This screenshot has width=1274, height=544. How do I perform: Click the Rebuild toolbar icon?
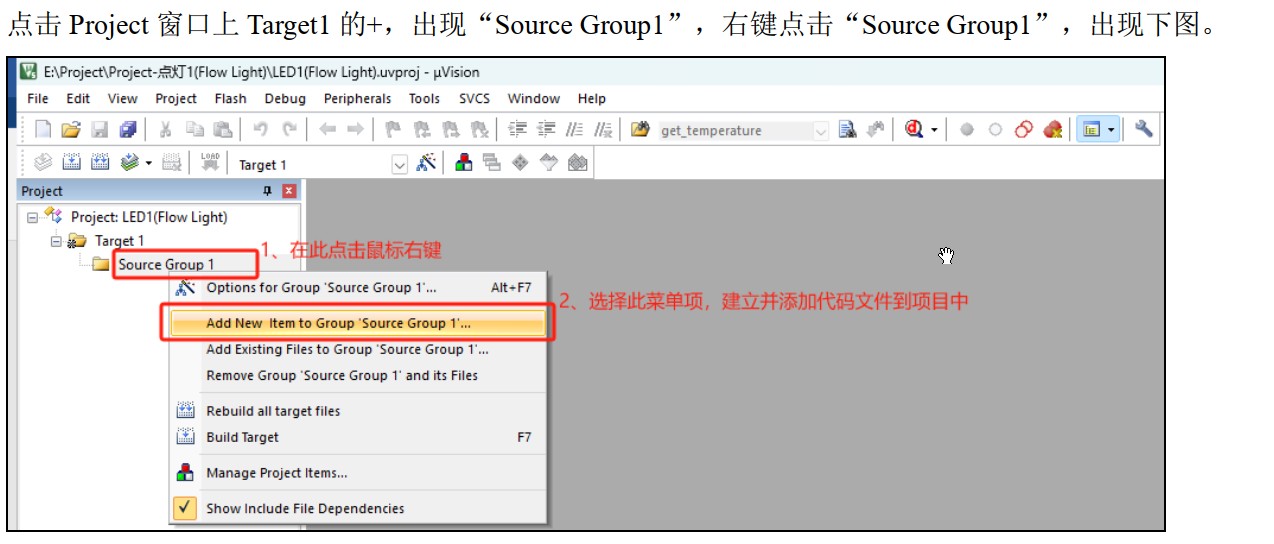click(100, 163)
